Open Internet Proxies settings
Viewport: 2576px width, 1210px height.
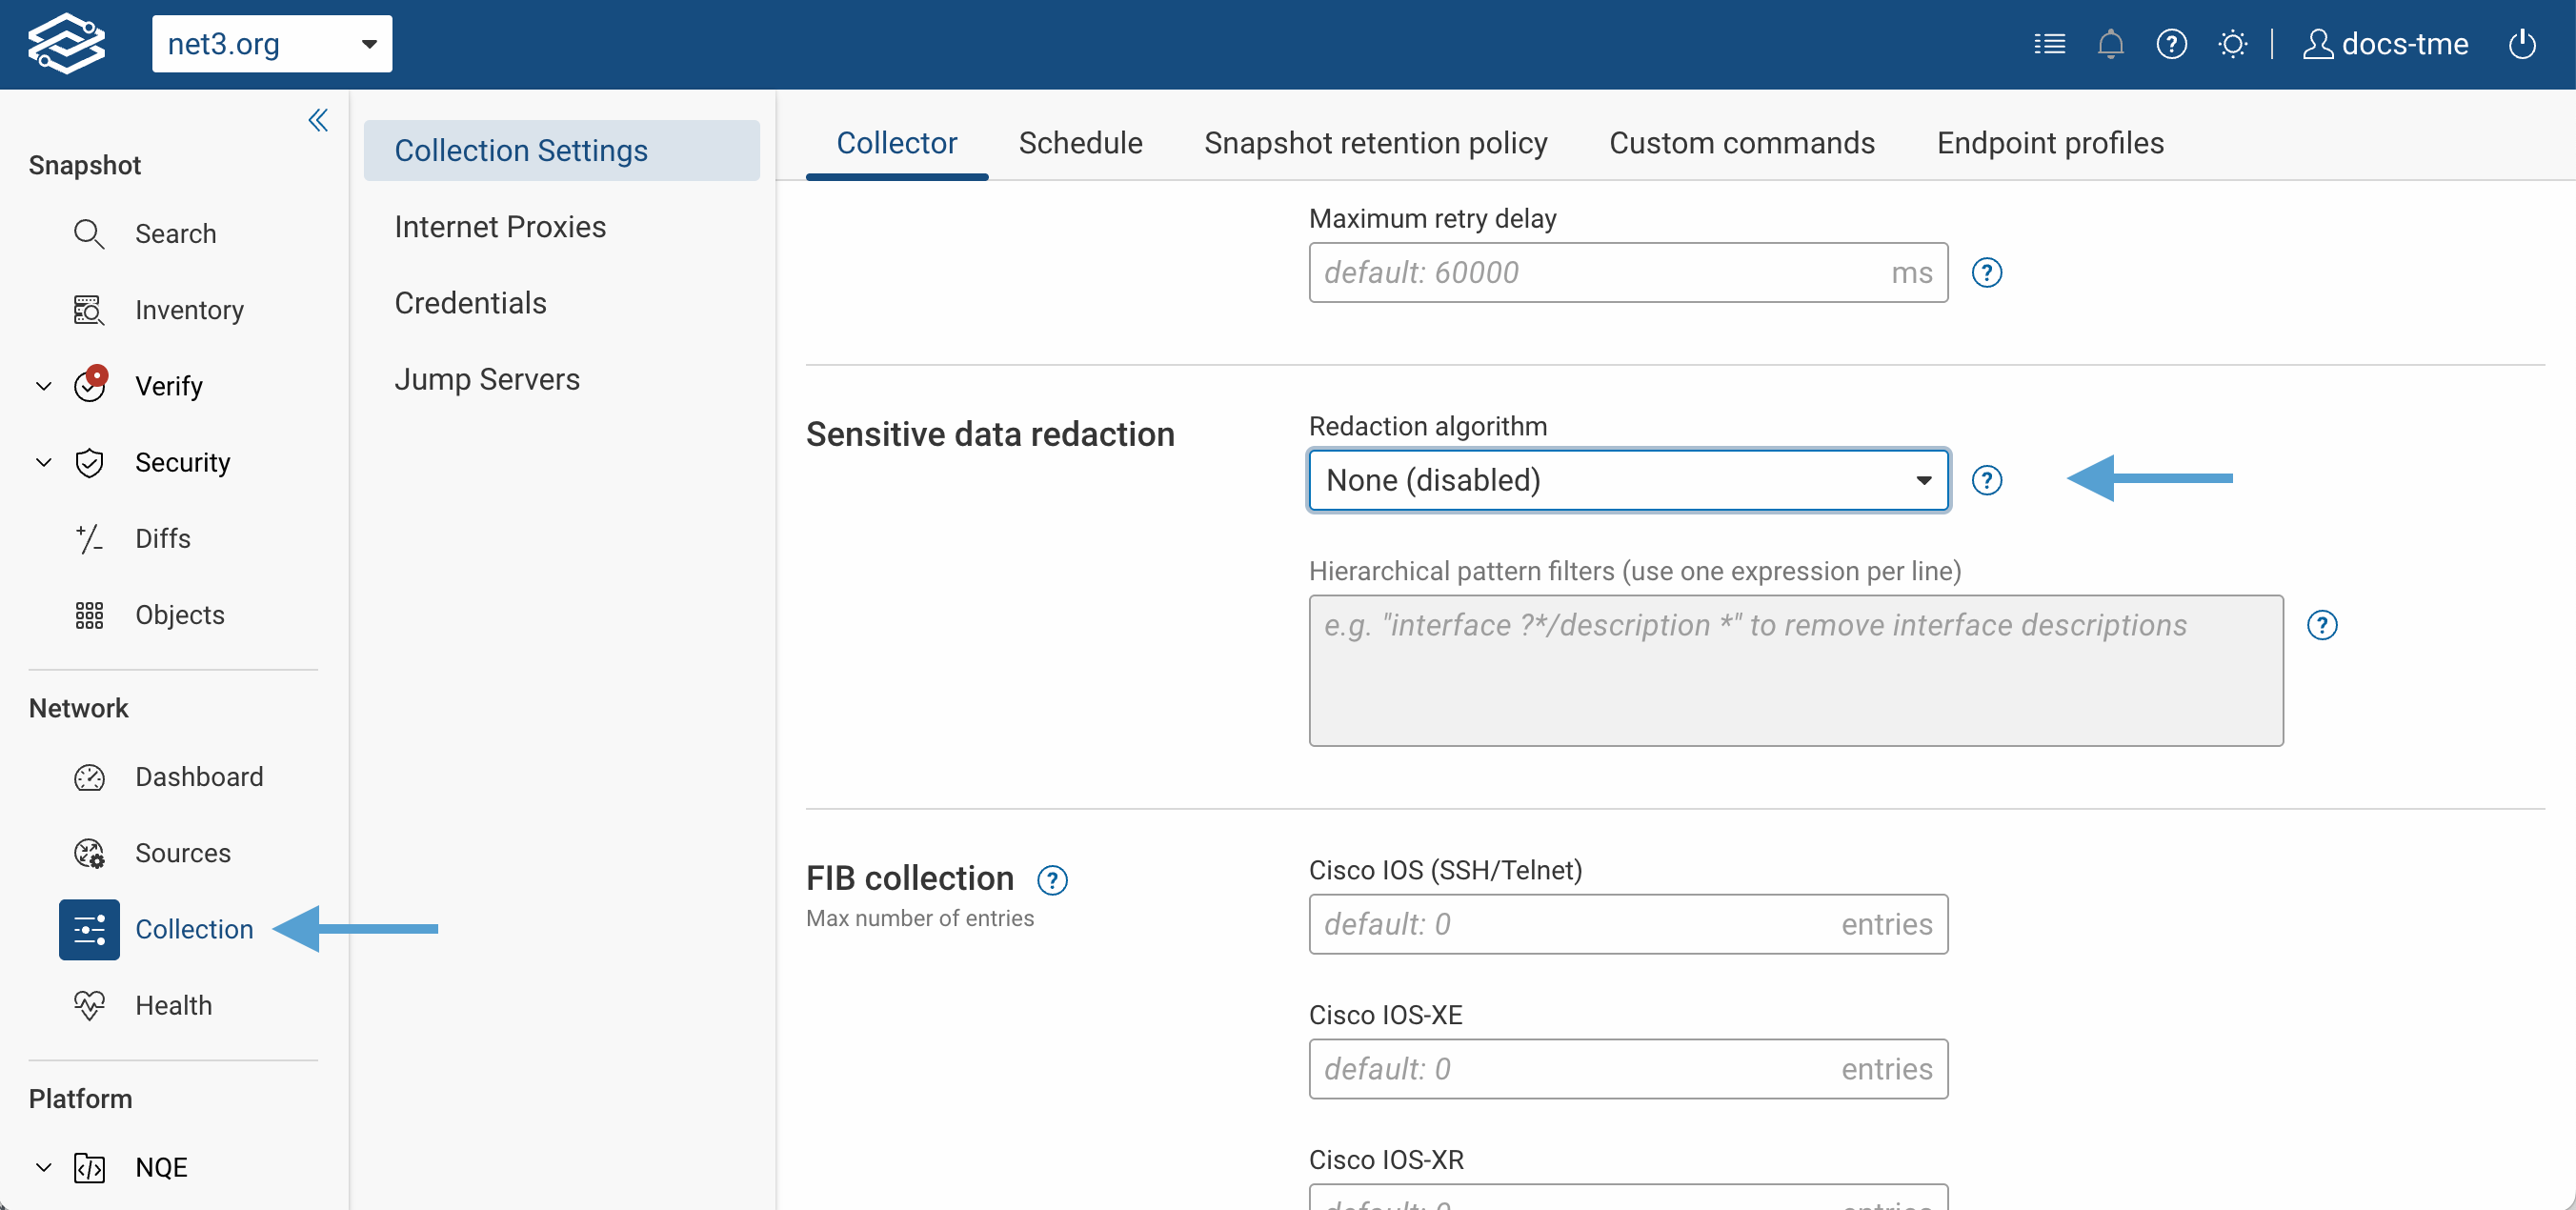tap(500, 226)
